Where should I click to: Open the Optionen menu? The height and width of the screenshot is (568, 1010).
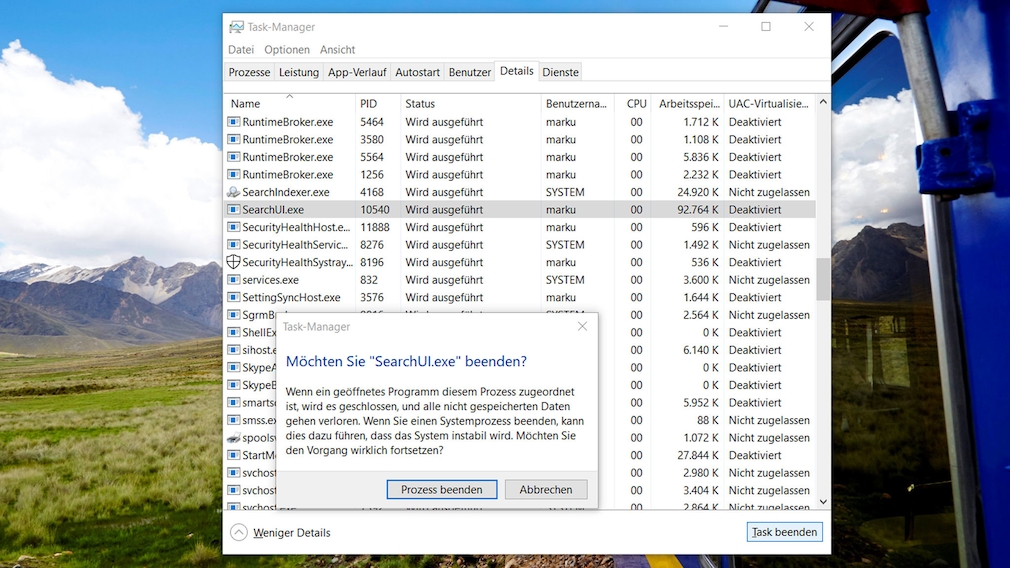coord(287,50)
